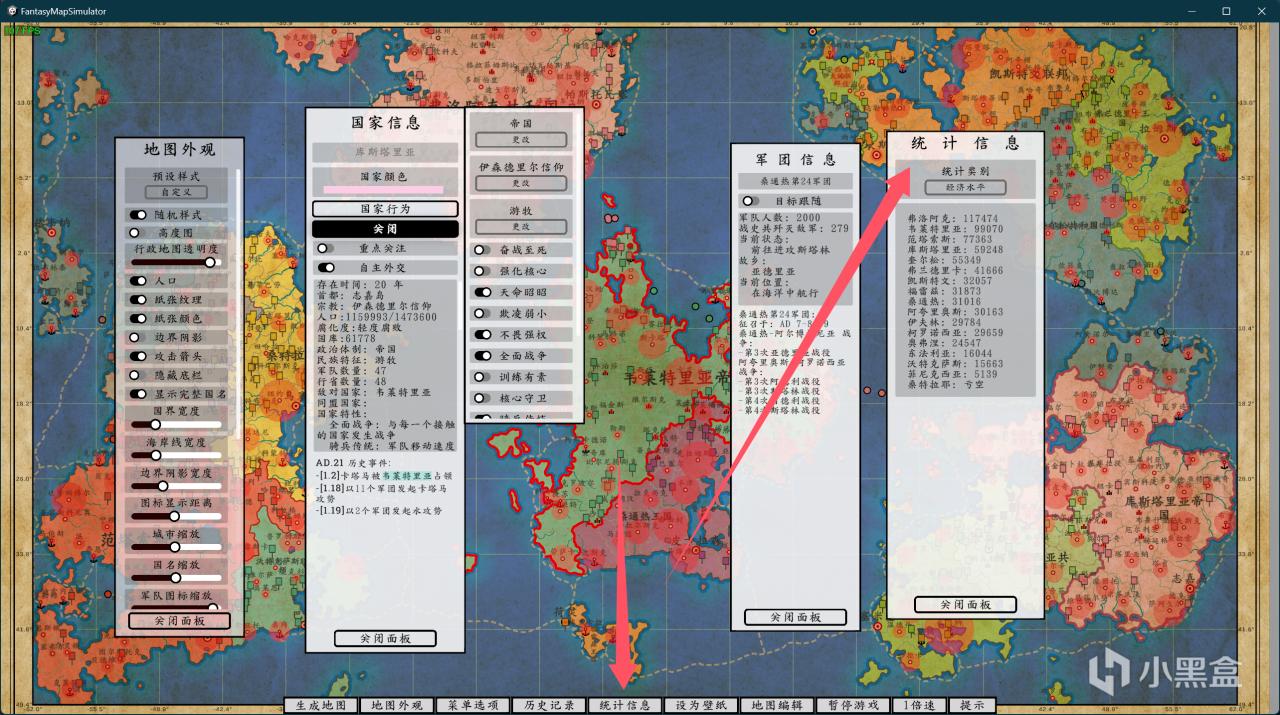Enable the 奋战至死 trait switch
This screenshot has width=1280, height=715.
[x=482, y=250]
